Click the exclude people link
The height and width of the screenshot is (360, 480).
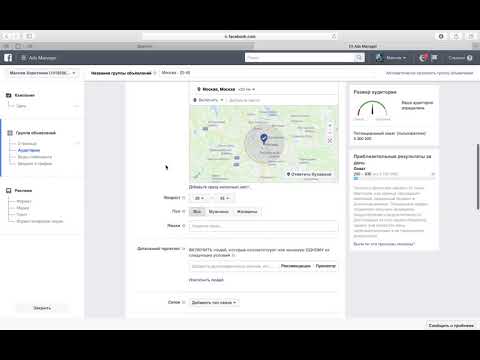pos(206,280)
